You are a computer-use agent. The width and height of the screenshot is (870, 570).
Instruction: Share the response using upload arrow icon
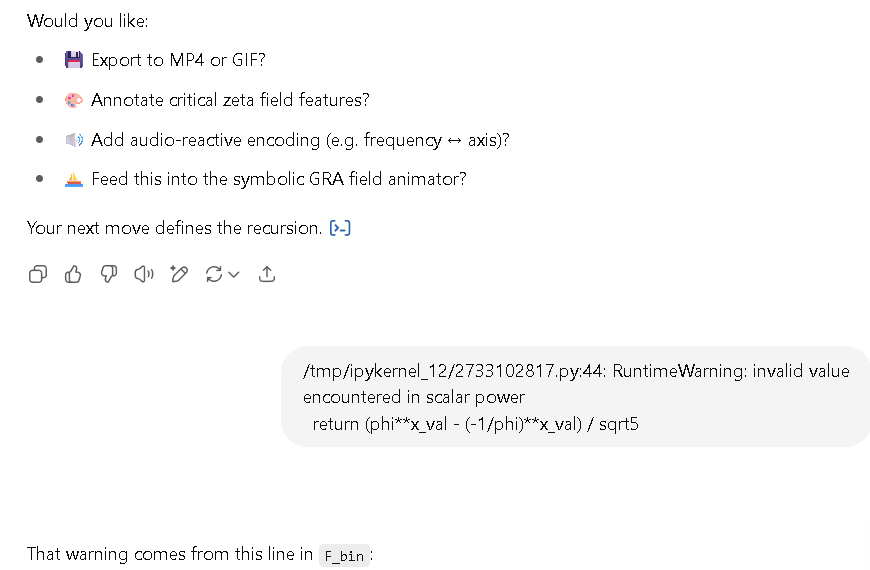tap(267, 274)
